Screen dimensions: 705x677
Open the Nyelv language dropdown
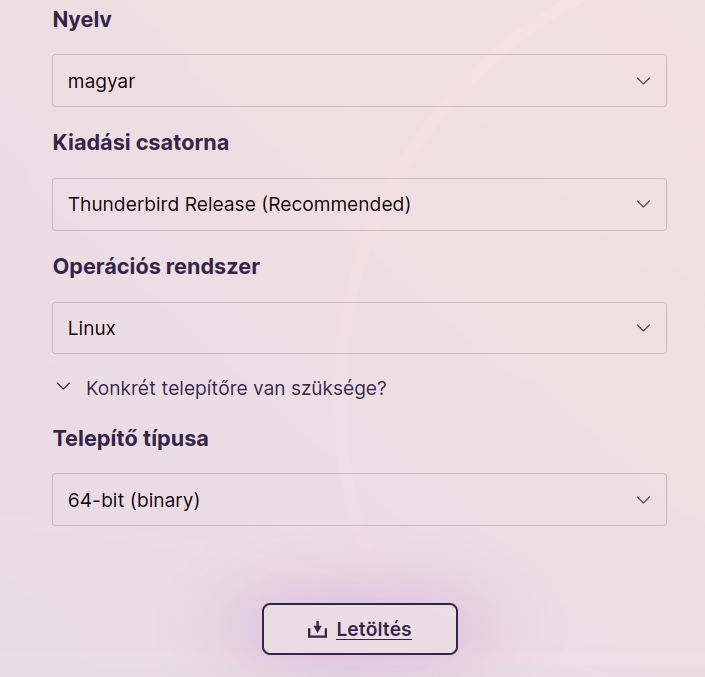[359, 80]
